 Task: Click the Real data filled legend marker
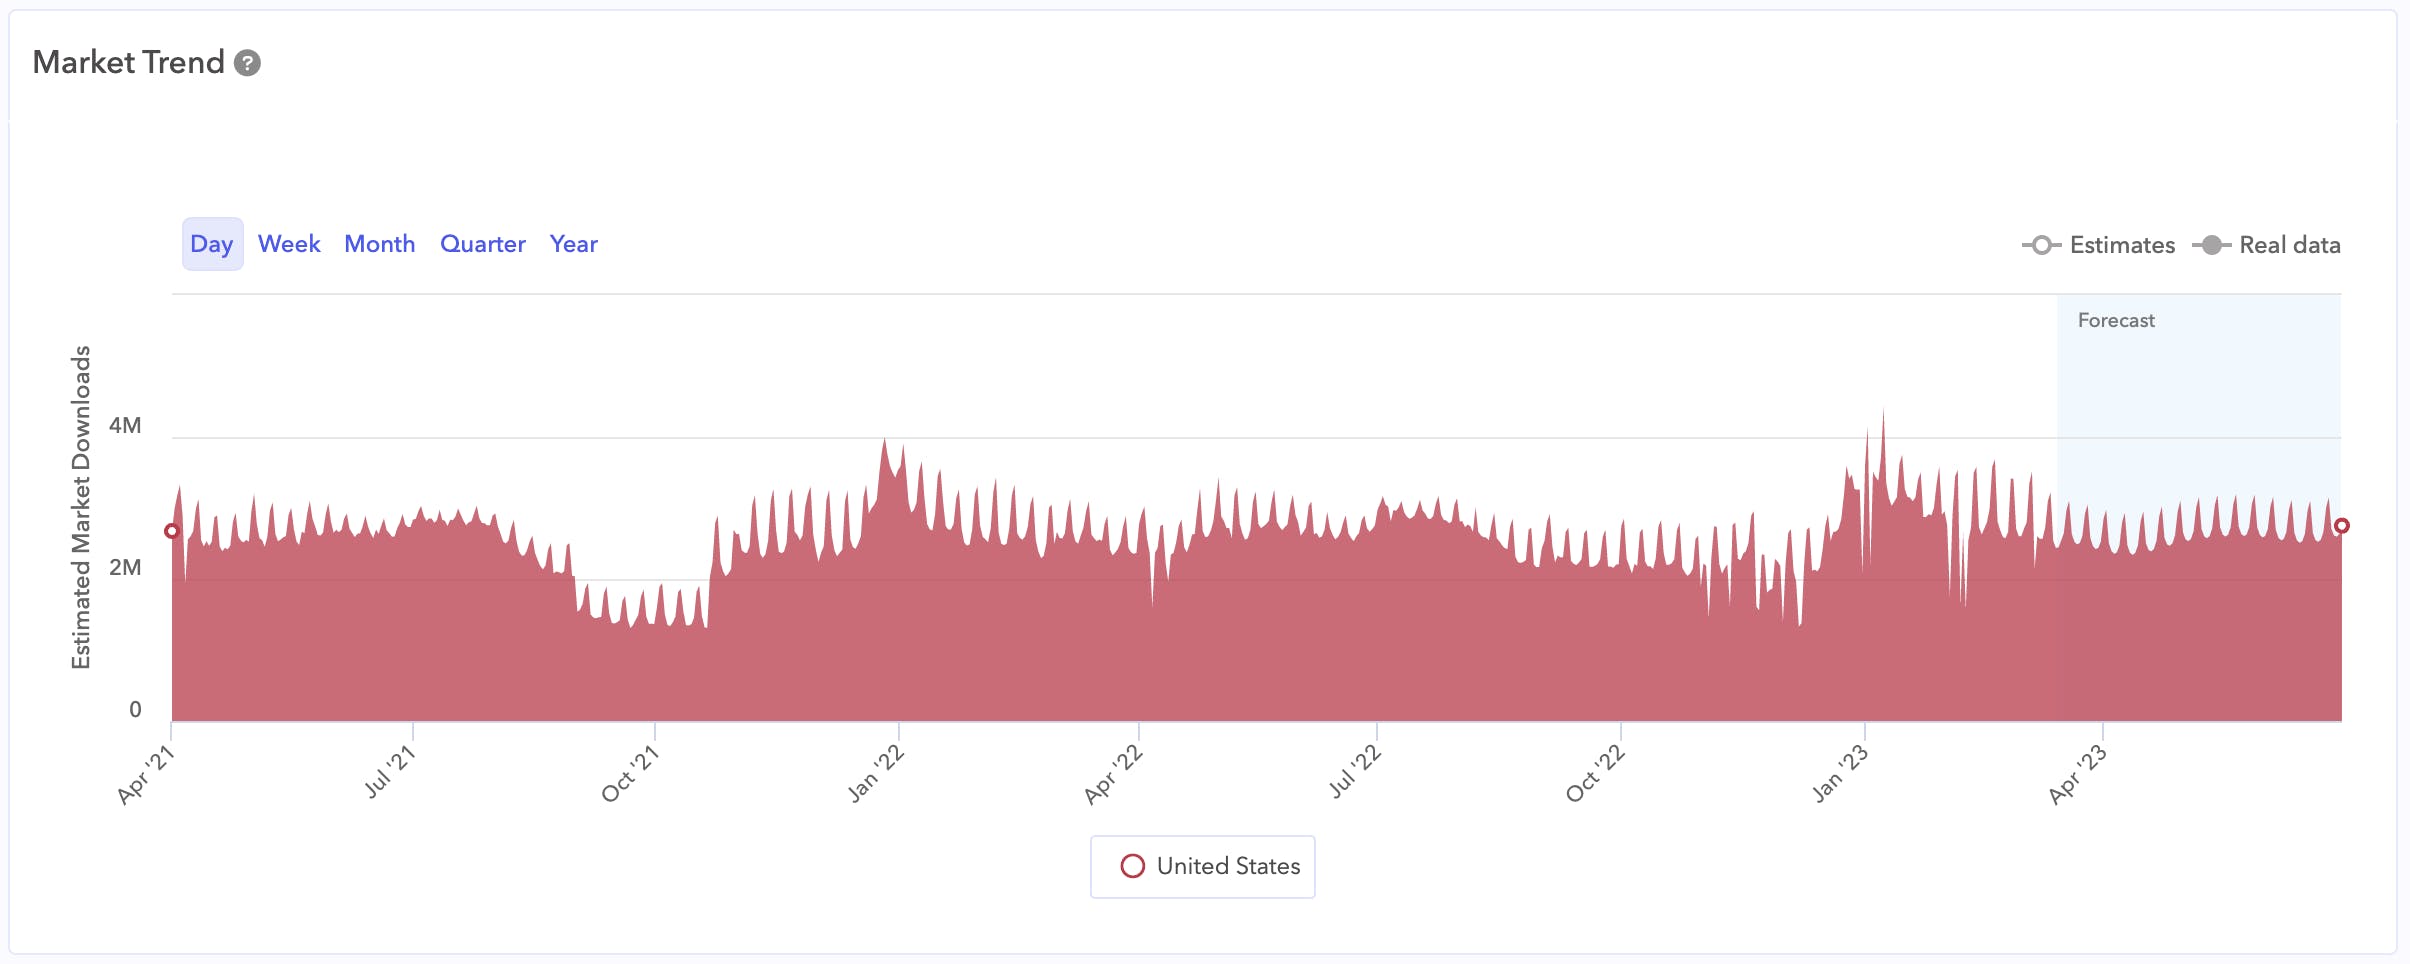(2211, 245)
